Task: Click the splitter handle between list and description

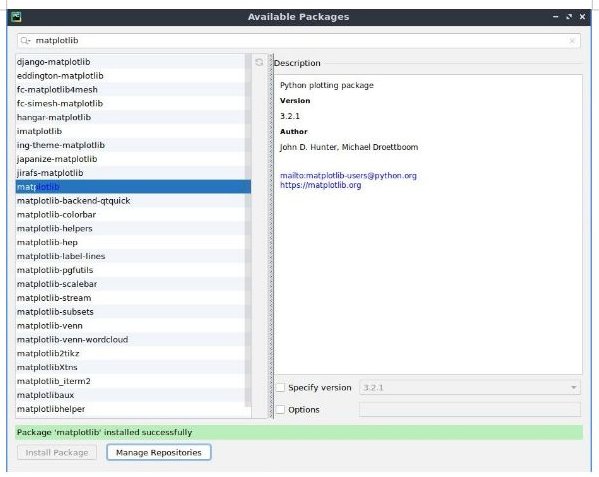Action: click(x=271, y=236)
